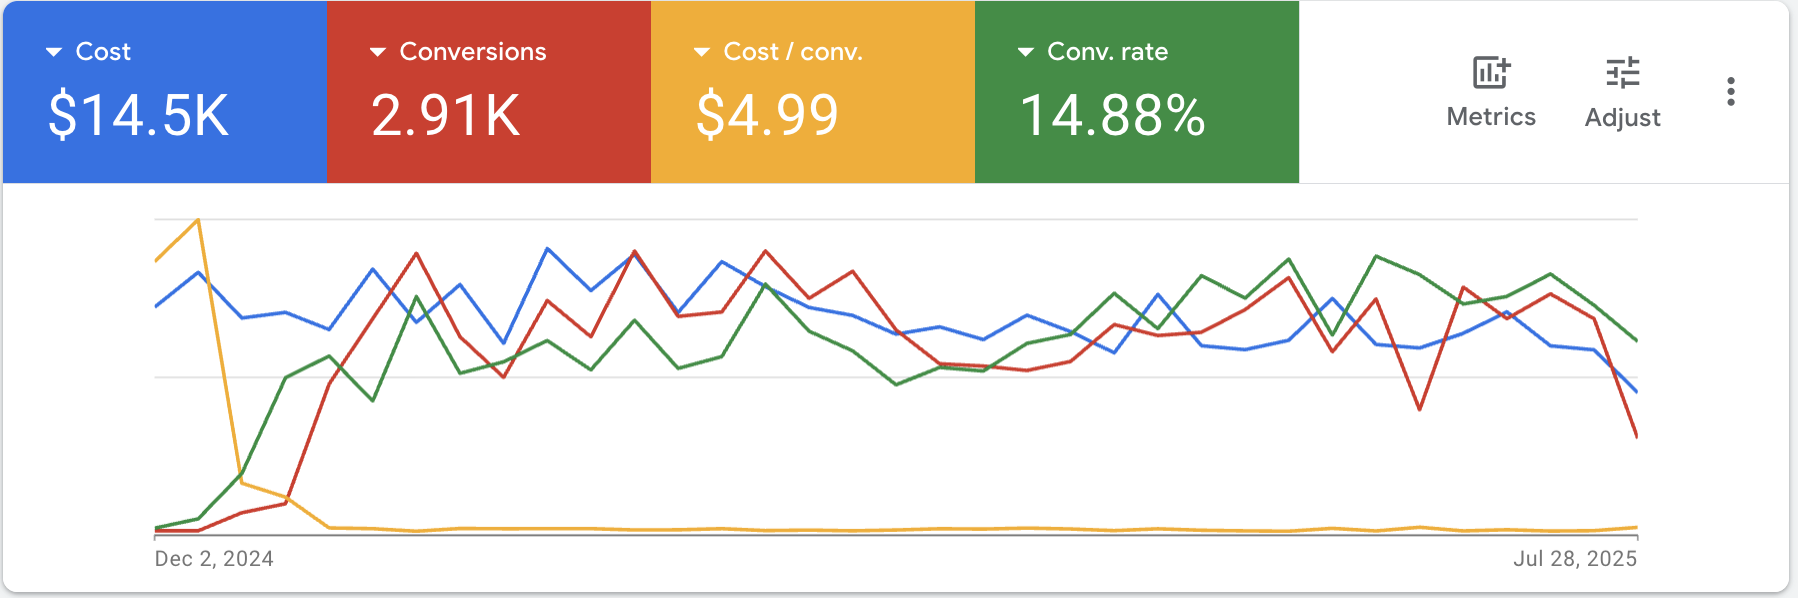Click the Adjust button label

(1622, 117)
